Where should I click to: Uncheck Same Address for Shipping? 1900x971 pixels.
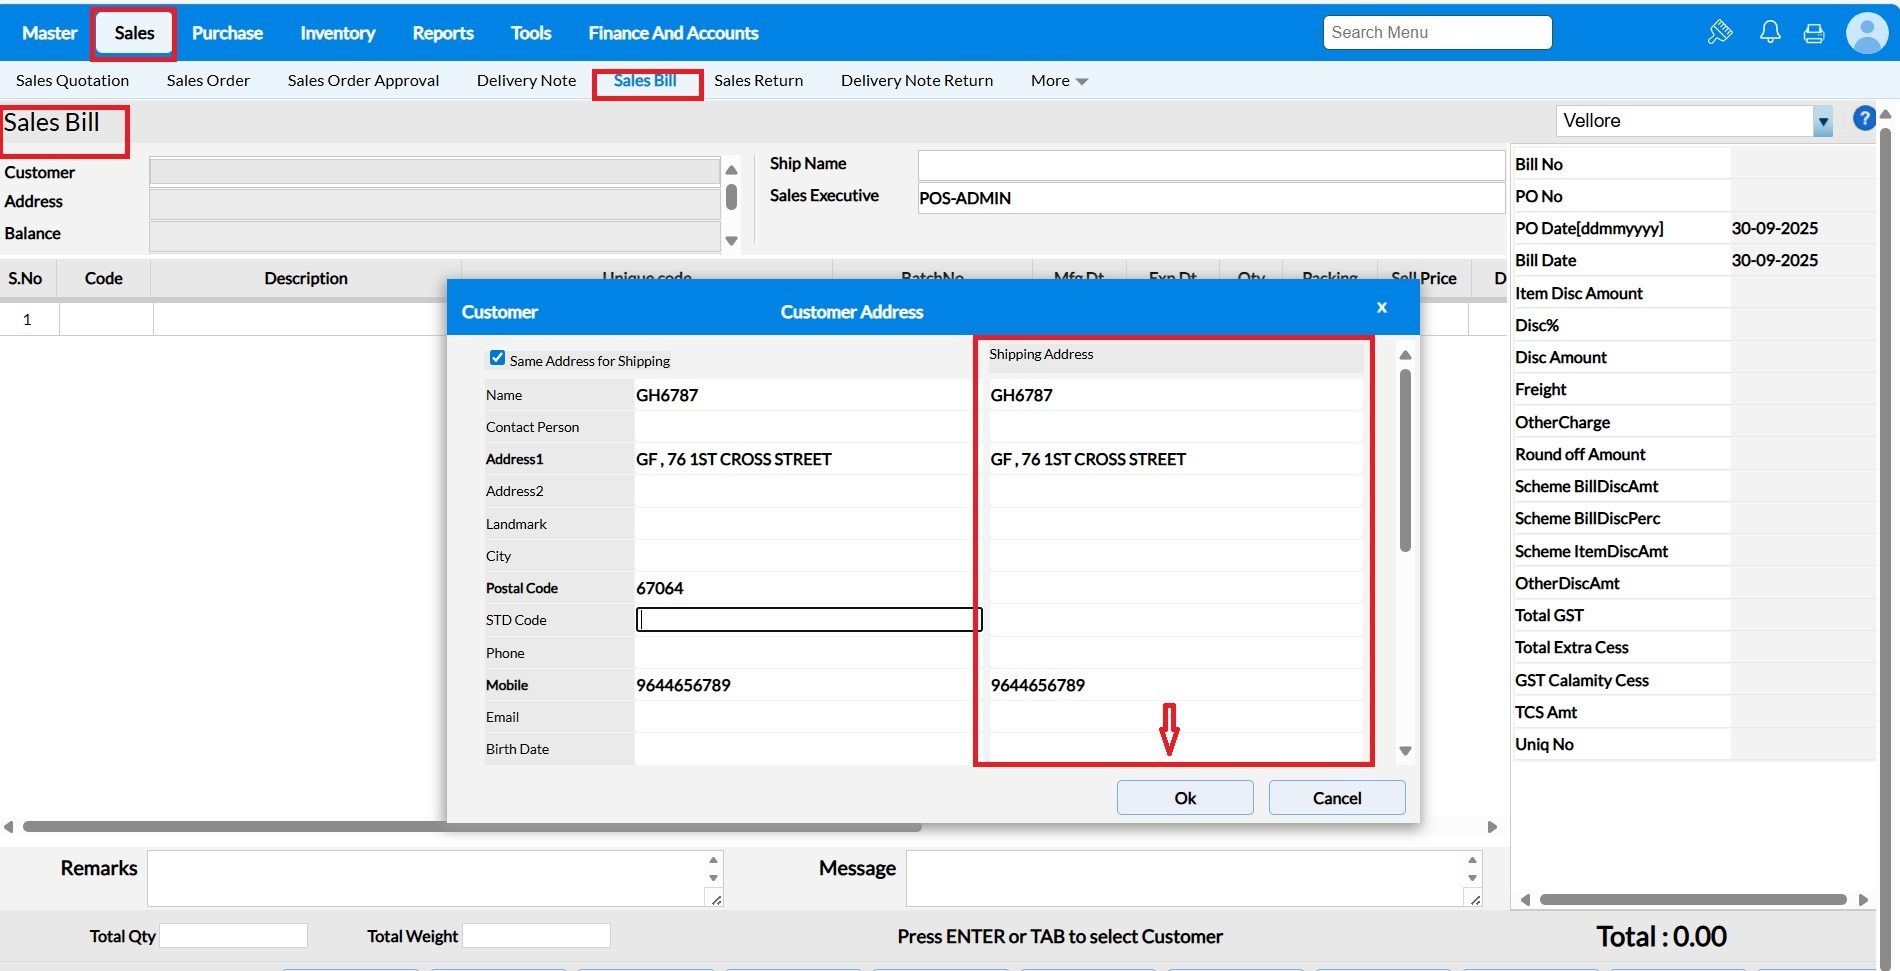coord(497,358)
